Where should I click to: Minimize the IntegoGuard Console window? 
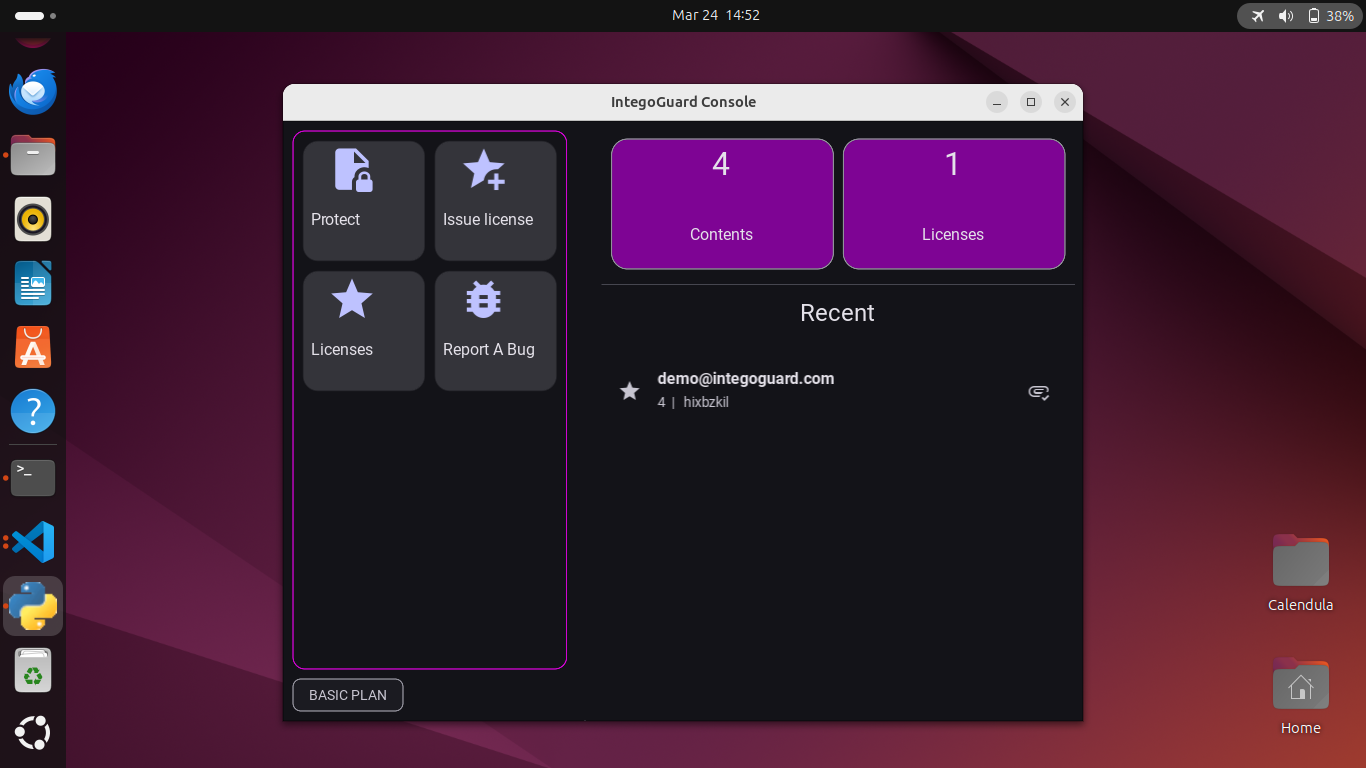tap(997, 102)
